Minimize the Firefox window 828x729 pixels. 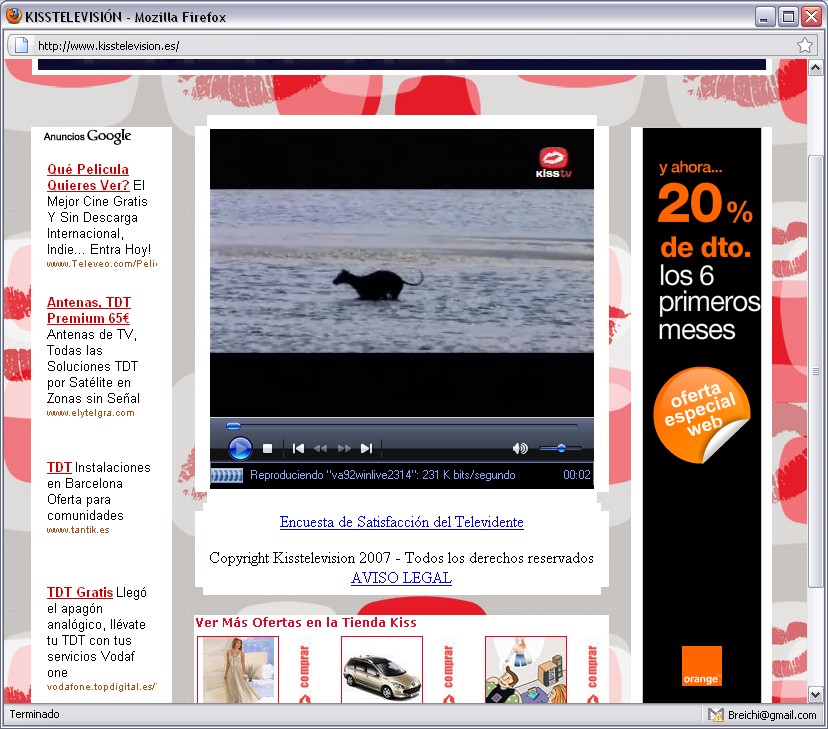coord(764,17)
